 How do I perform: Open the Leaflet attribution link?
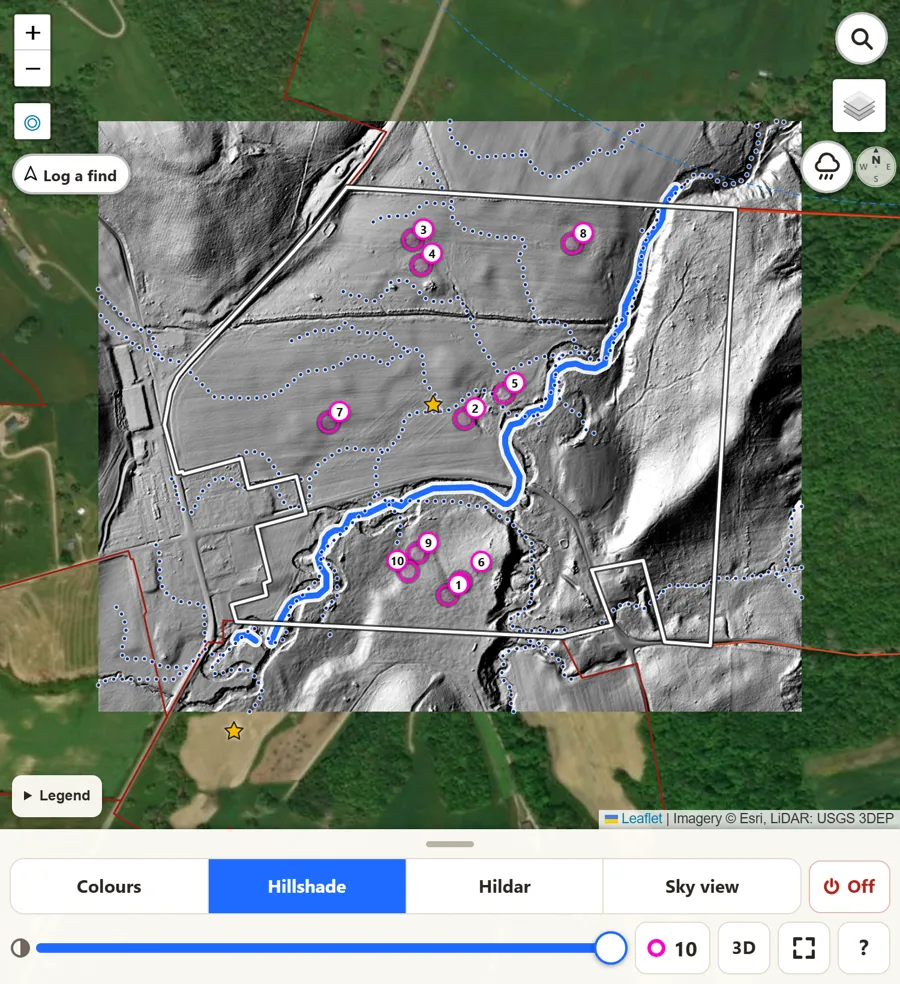pyautogui.click(x=641, y=818)
